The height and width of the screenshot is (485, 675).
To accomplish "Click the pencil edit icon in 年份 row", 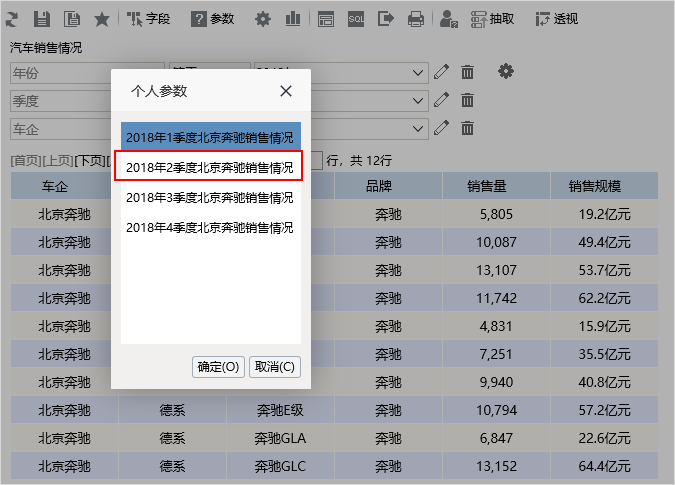I will 441,72.
